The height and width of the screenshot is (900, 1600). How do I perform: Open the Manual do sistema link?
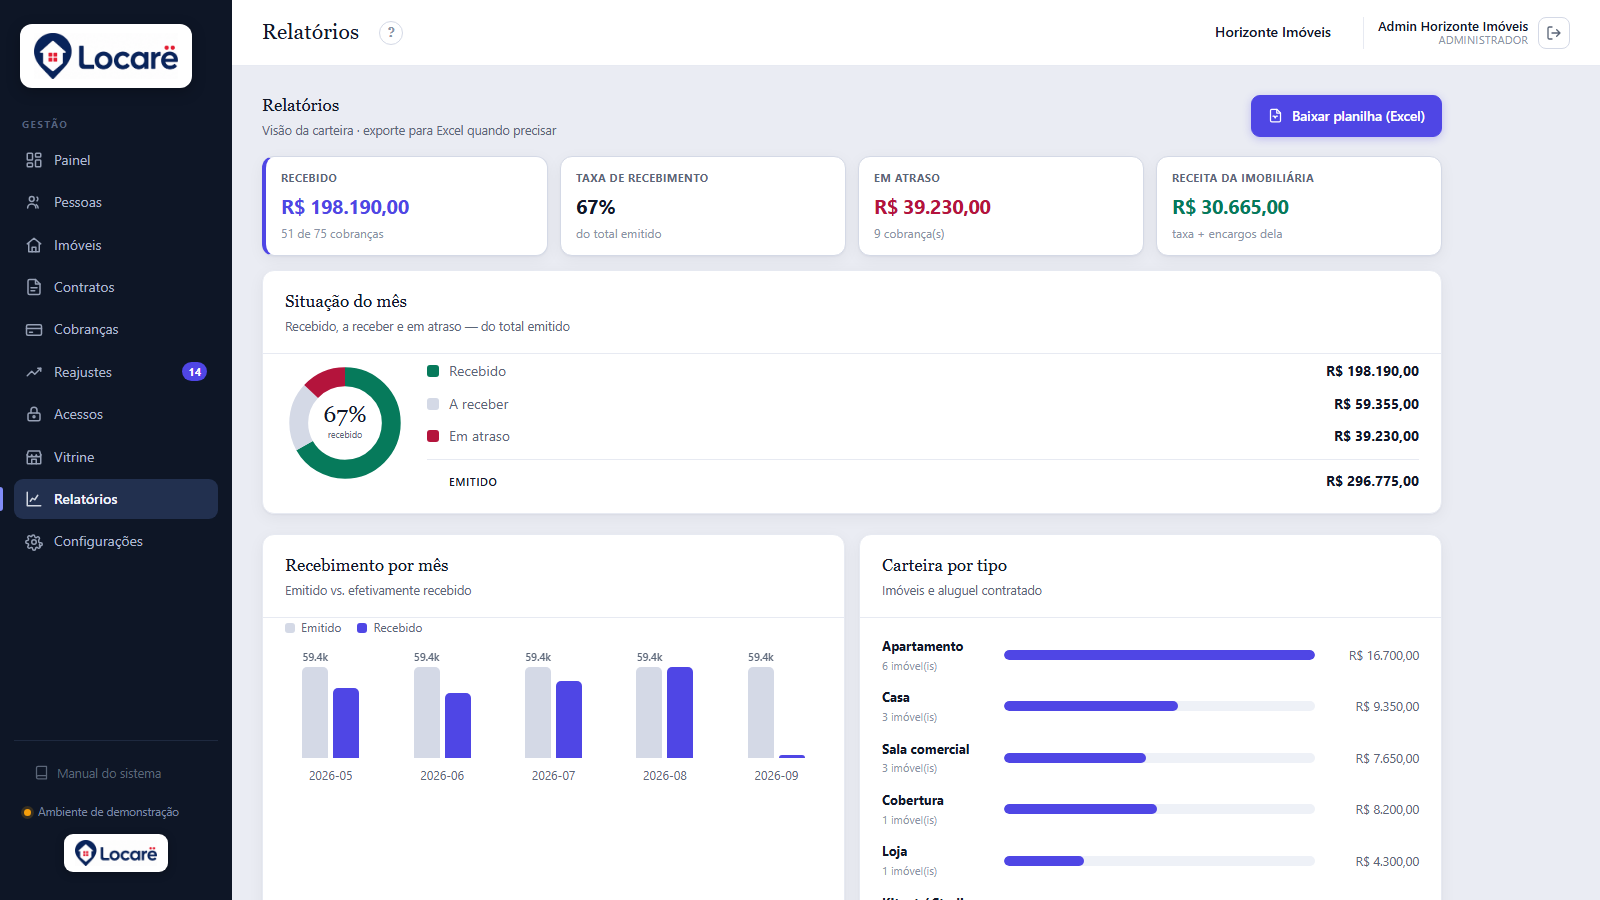[x=98, y=773]
